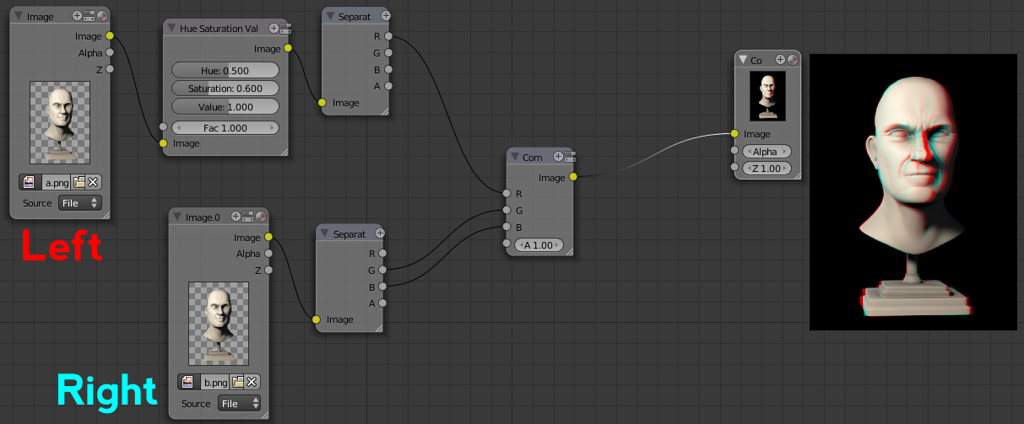Unlink b.png with the X icon

(x=252, y=382)
